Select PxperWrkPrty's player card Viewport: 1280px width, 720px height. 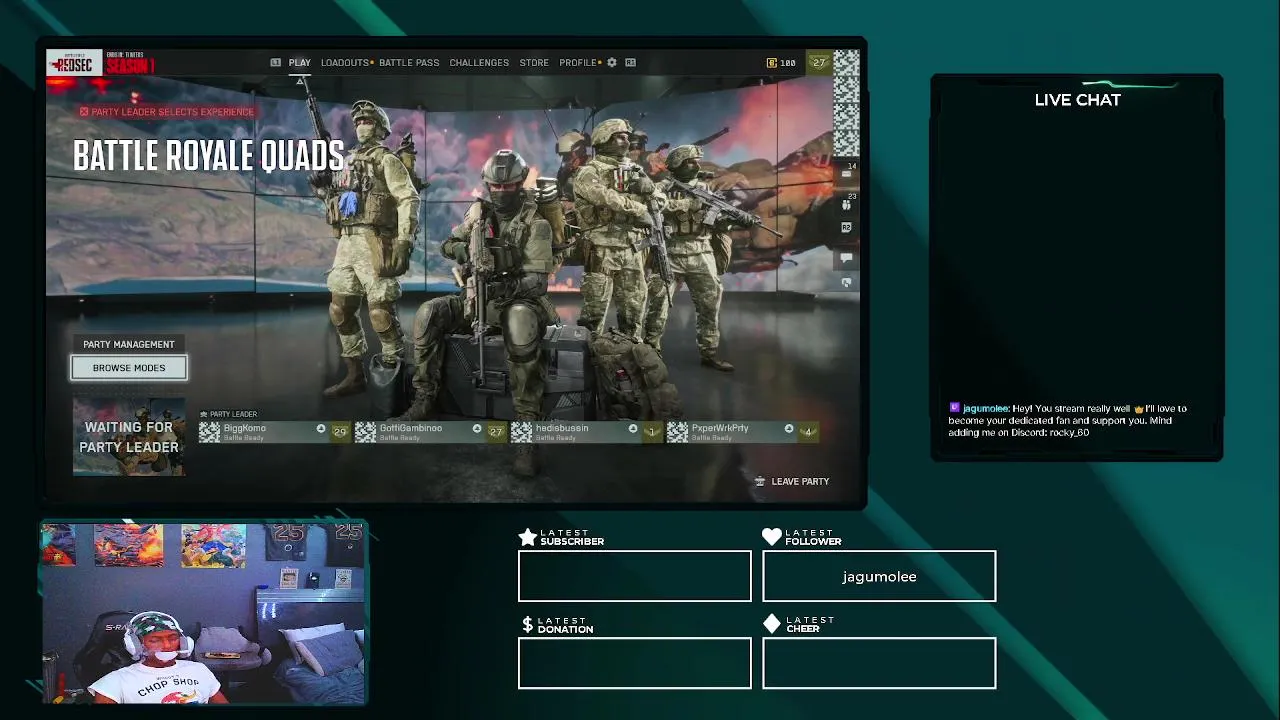pos(741,432)
